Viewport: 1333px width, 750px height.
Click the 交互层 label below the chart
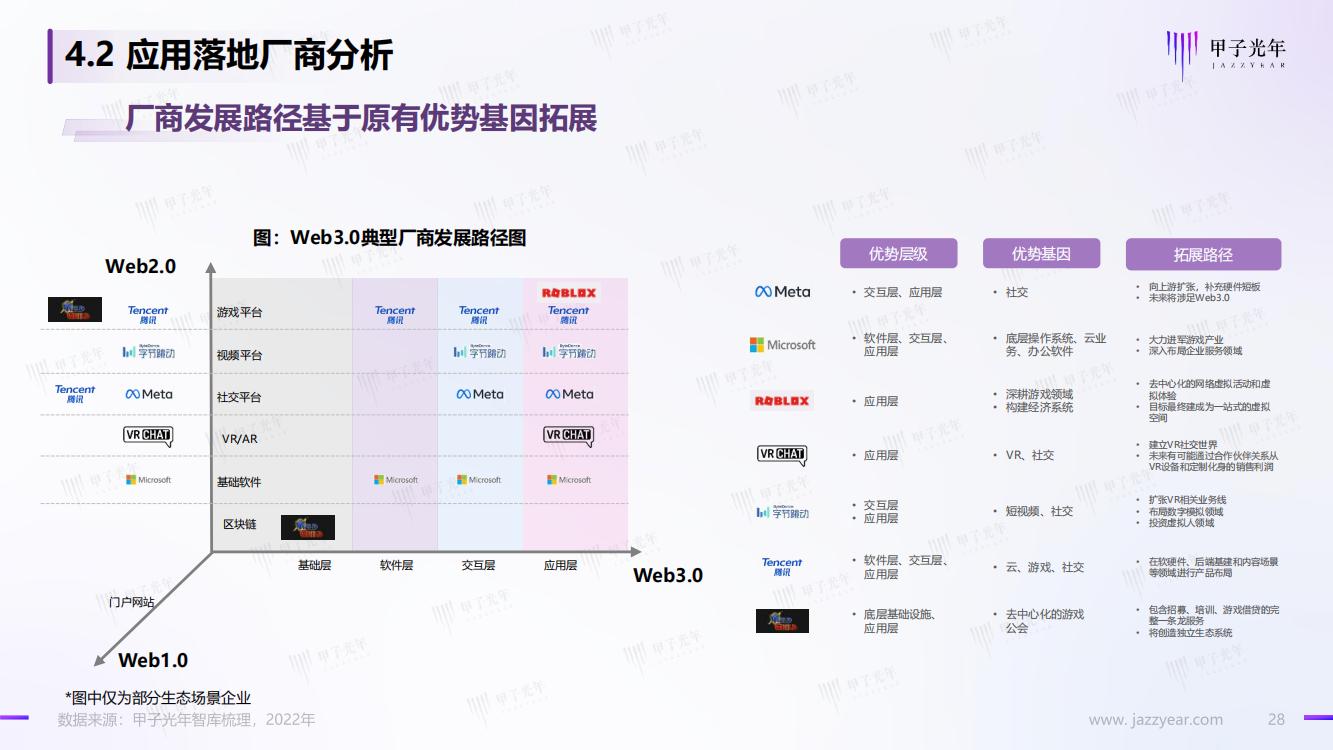(x=478, y=565)
